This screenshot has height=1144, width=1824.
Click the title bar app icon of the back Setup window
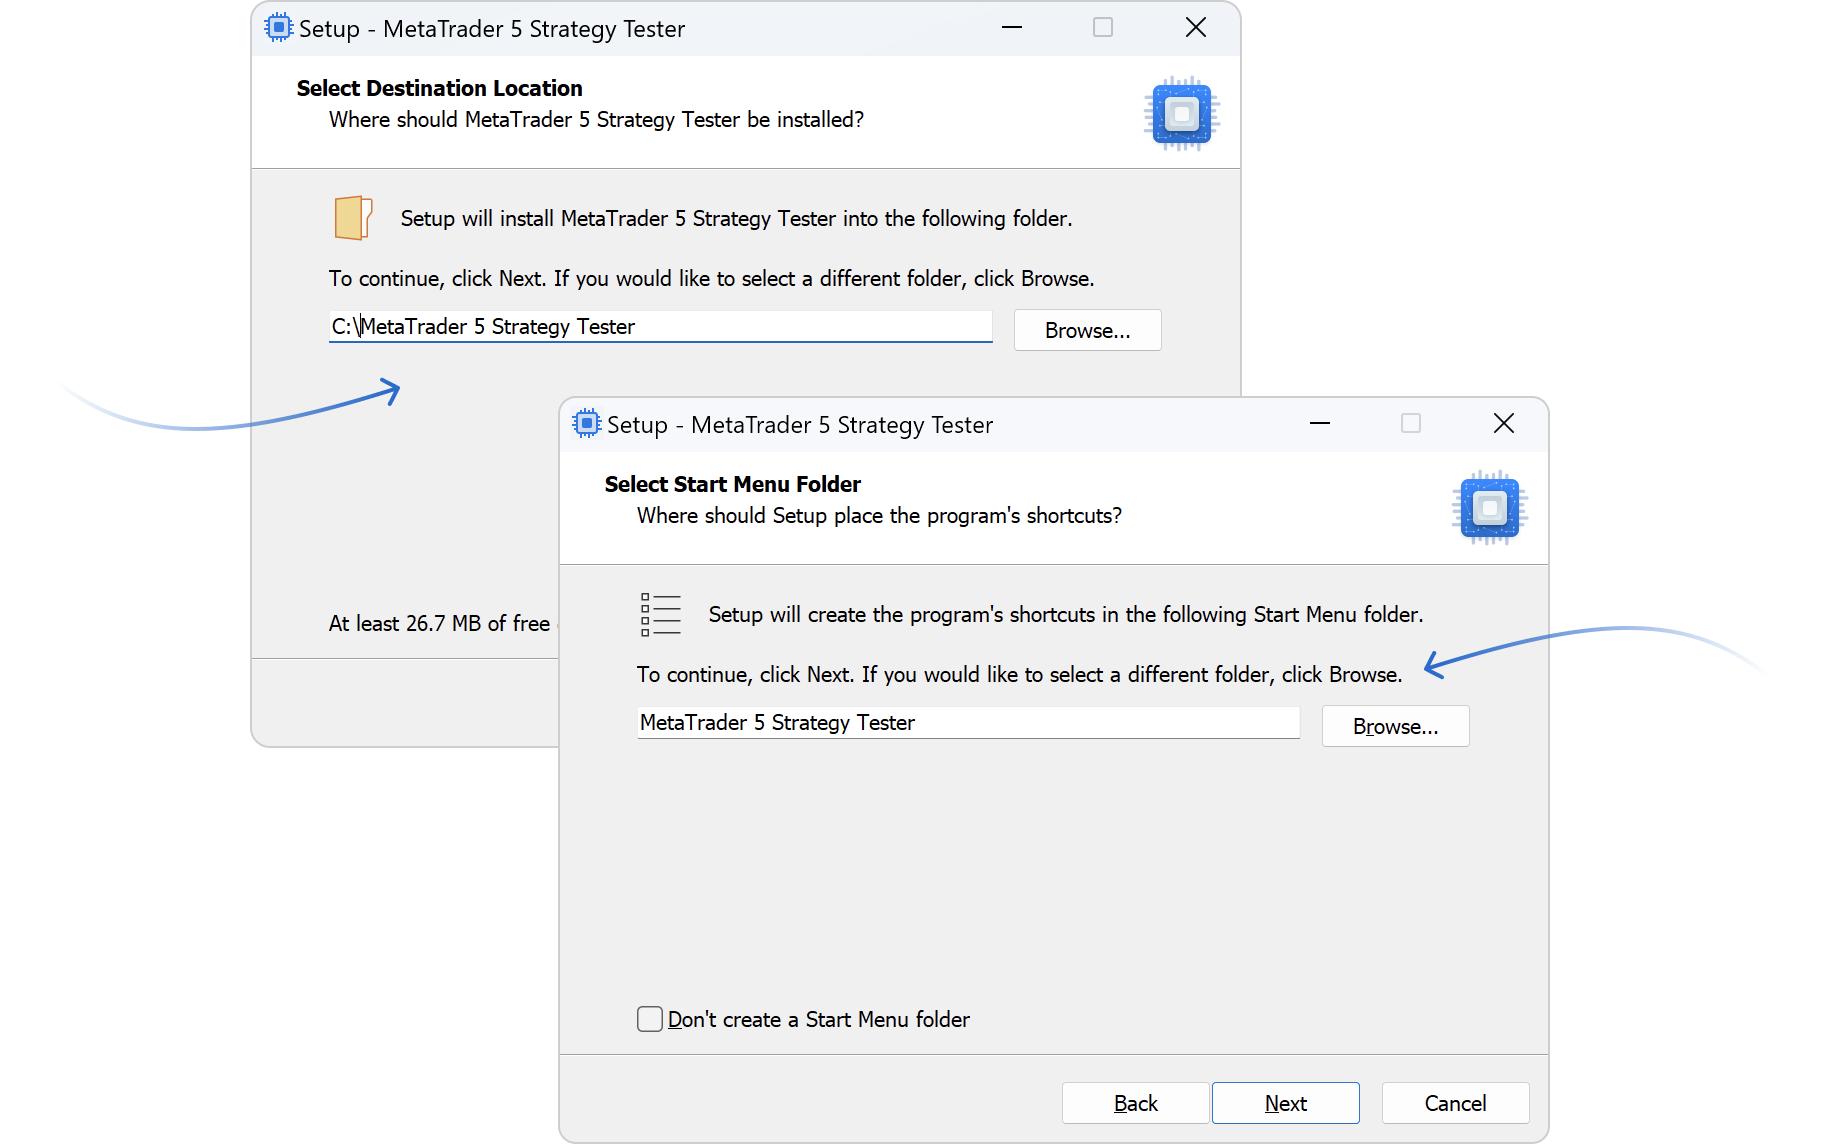pyautogui.click(x=279, y=28)
